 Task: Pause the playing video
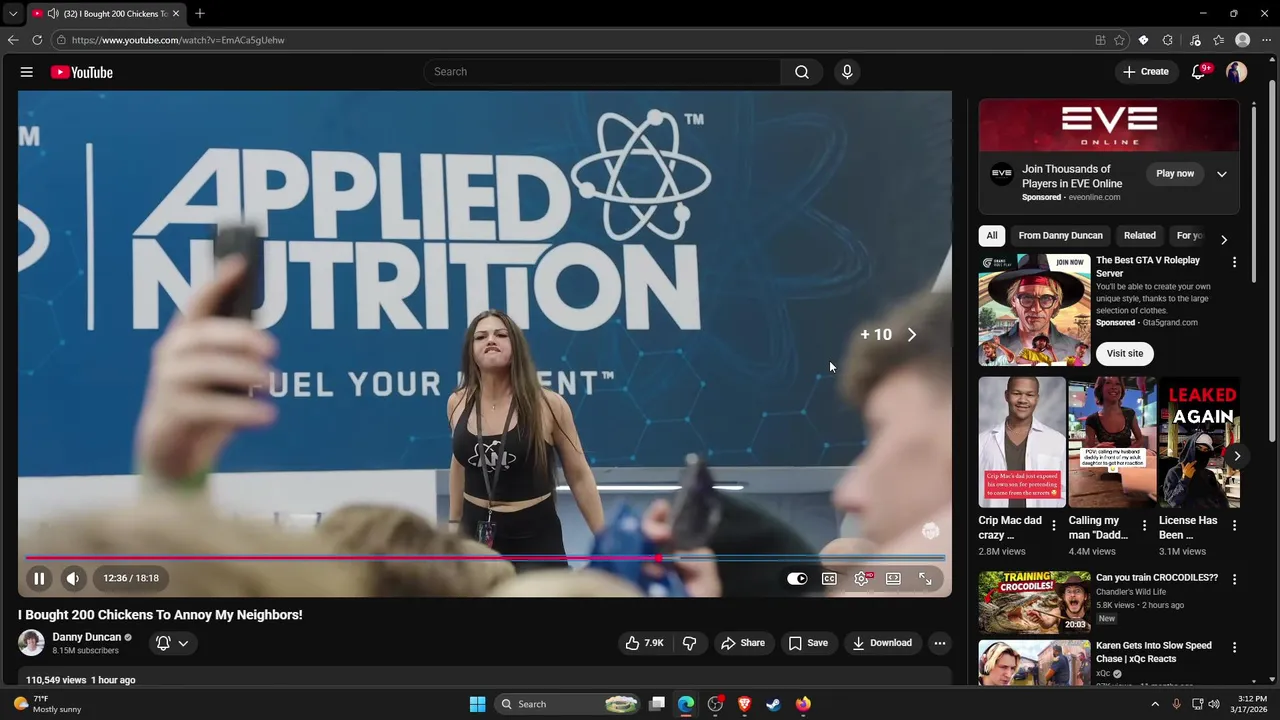click(x=39, y=578)
